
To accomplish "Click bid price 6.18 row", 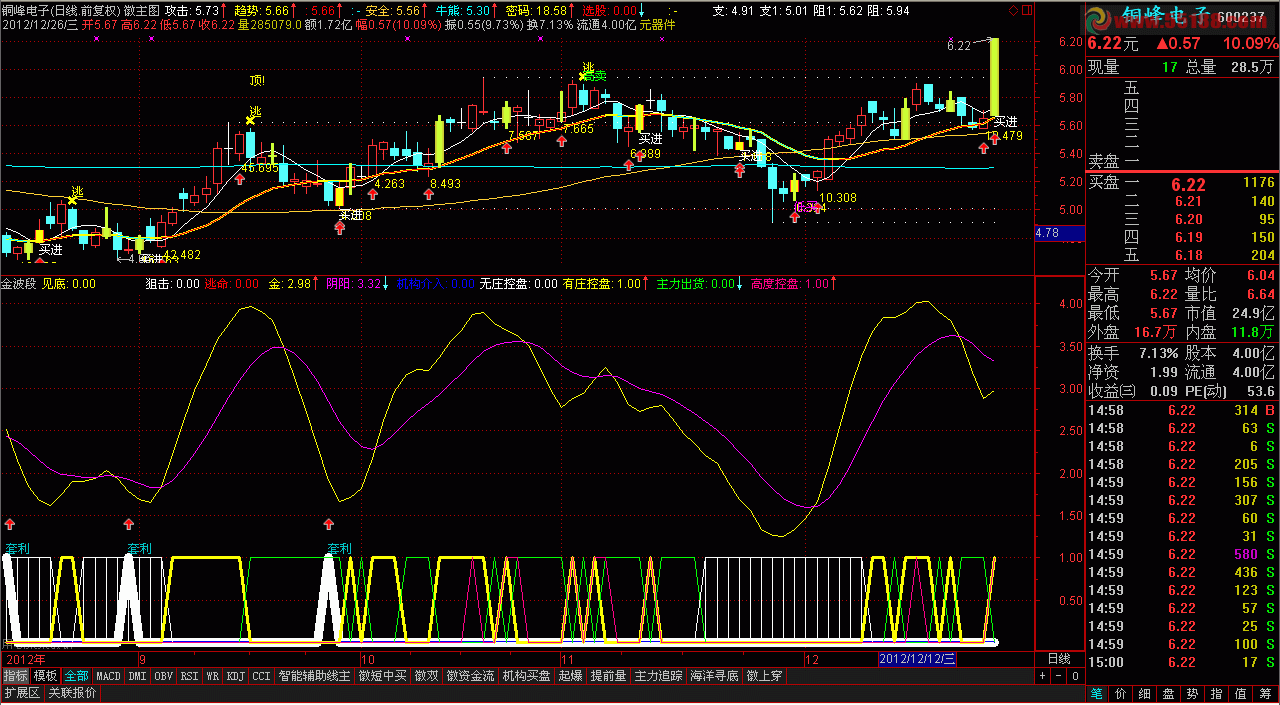I will coord(1182,255).
